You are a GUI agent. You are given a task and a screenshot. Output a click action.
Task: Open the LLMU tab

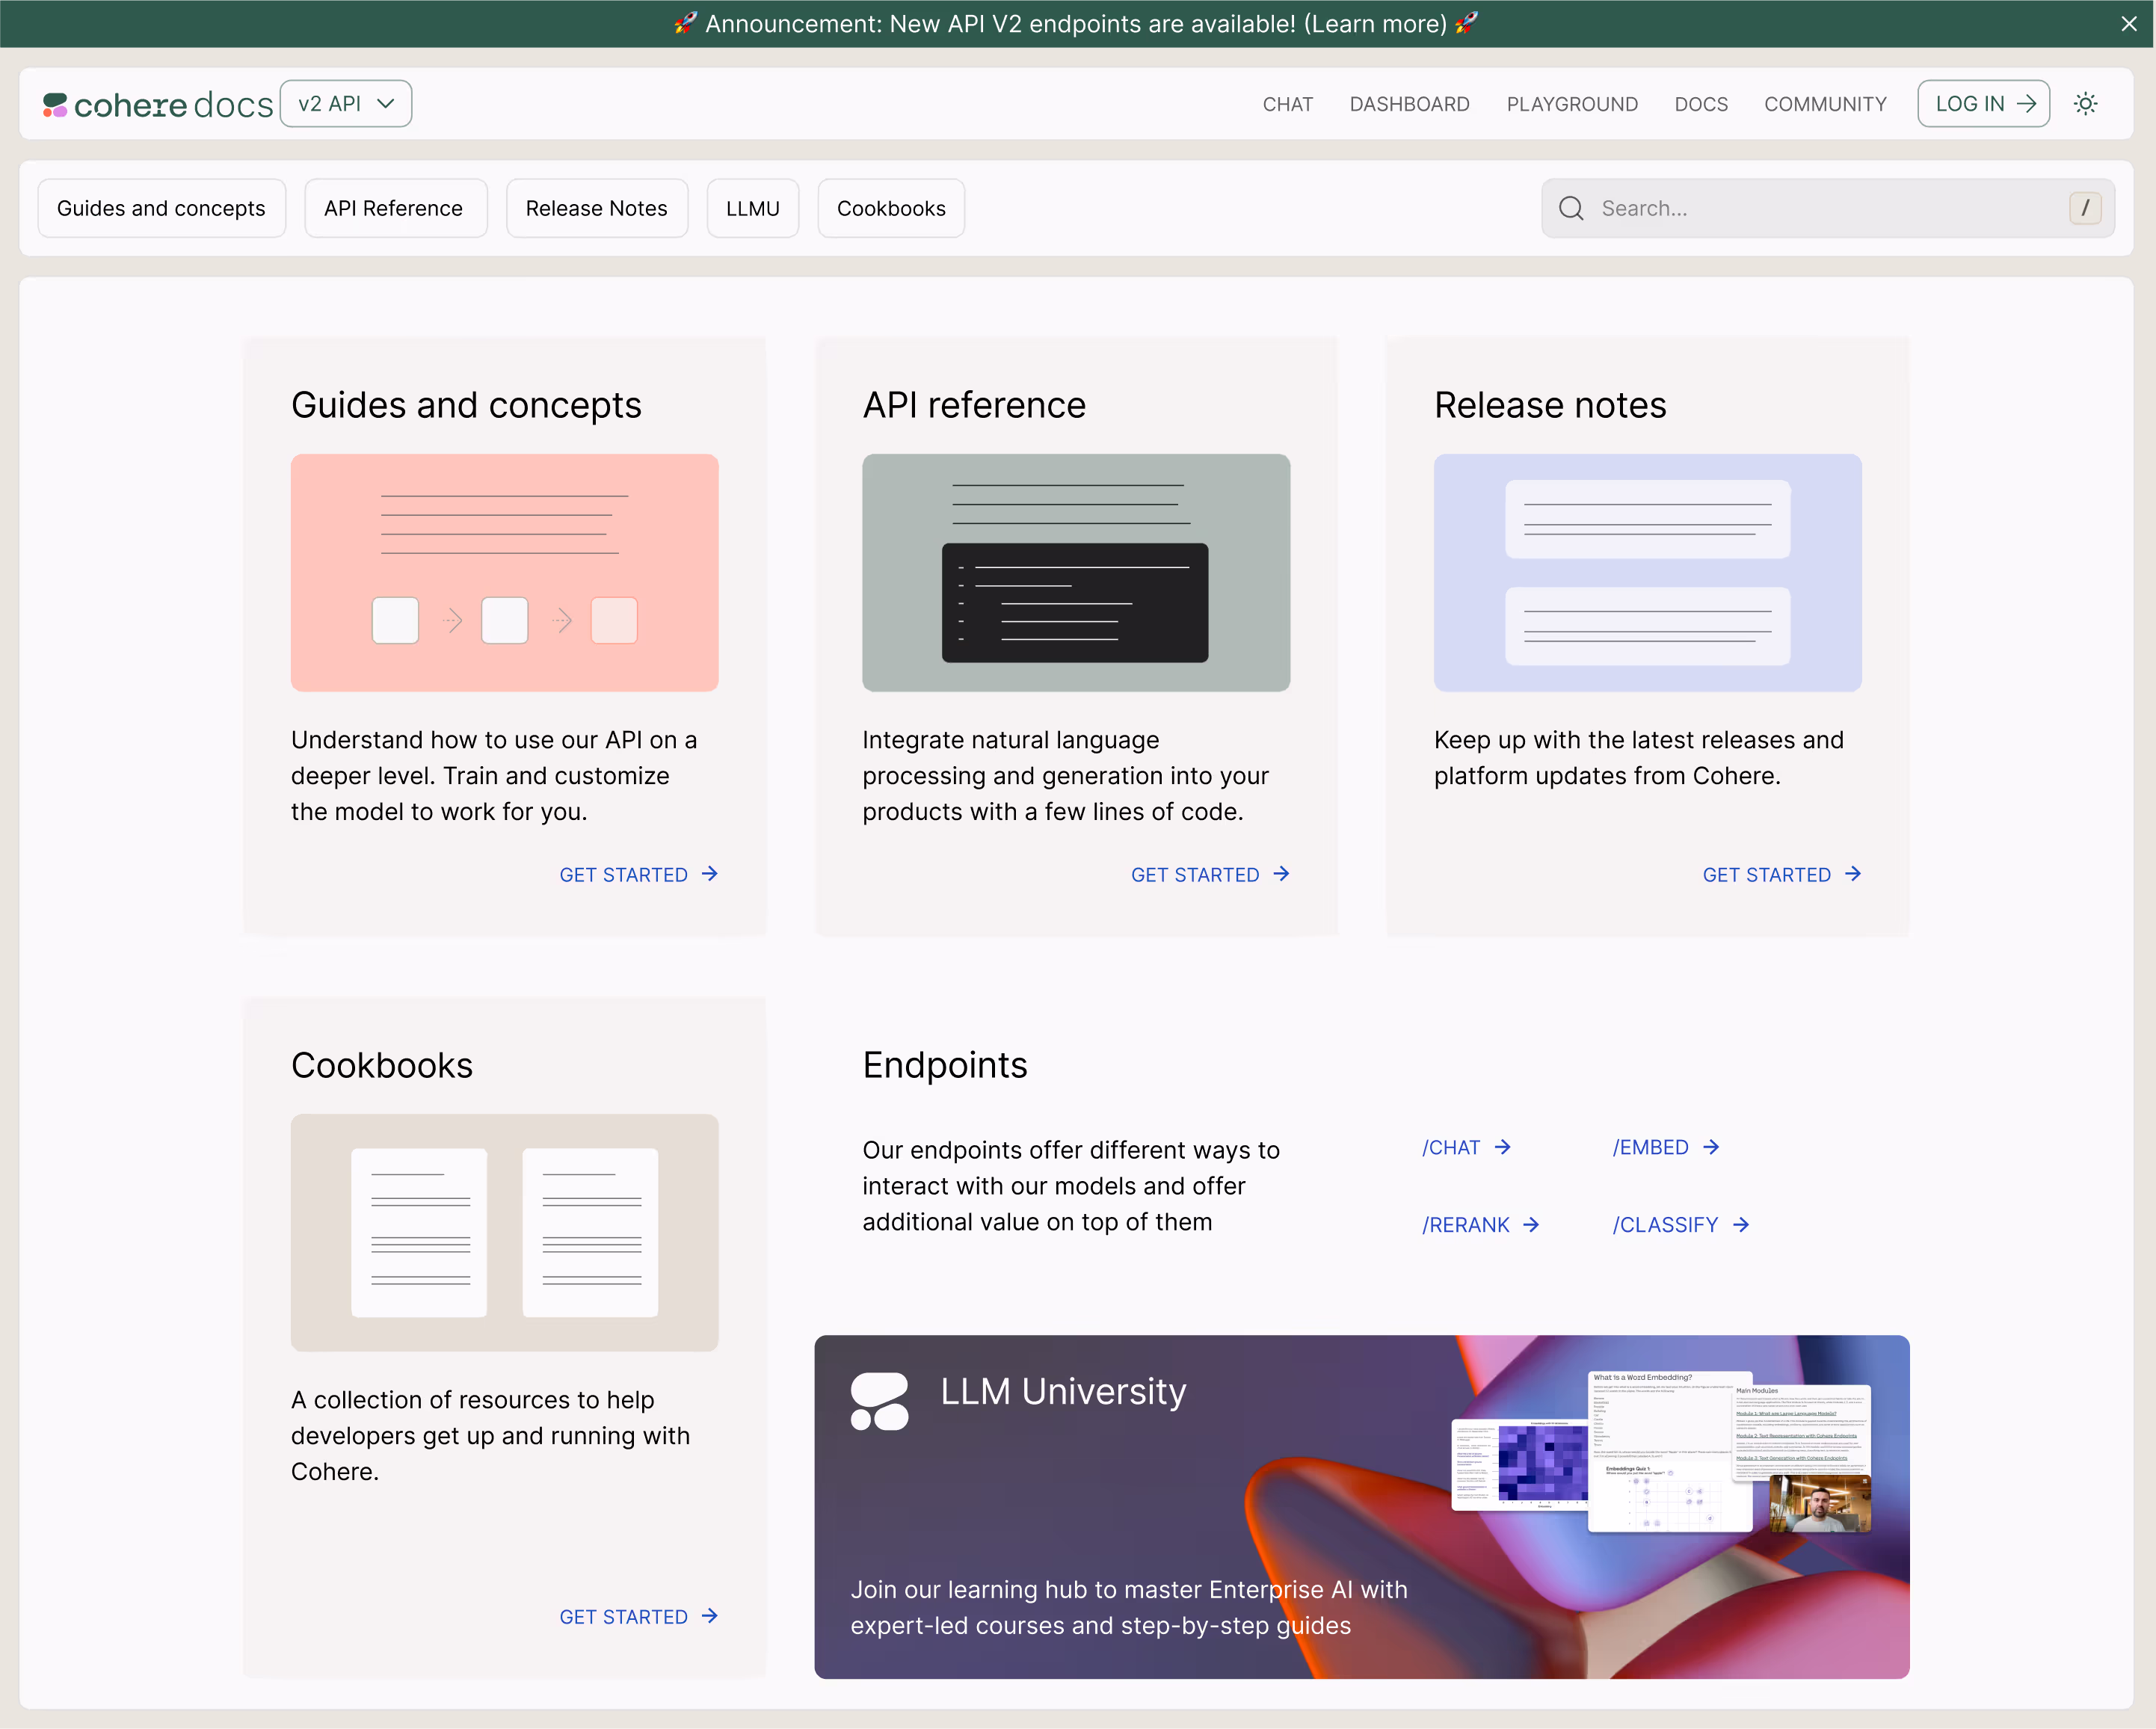point(752,208)
